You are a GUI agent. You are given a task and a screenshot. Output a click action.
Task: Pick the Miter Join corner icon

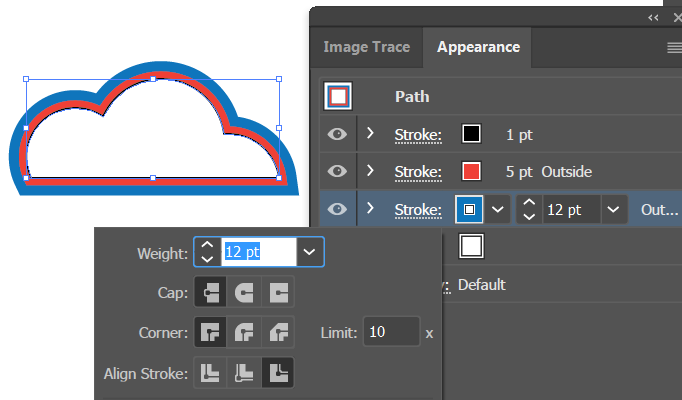tap(210, 333)
